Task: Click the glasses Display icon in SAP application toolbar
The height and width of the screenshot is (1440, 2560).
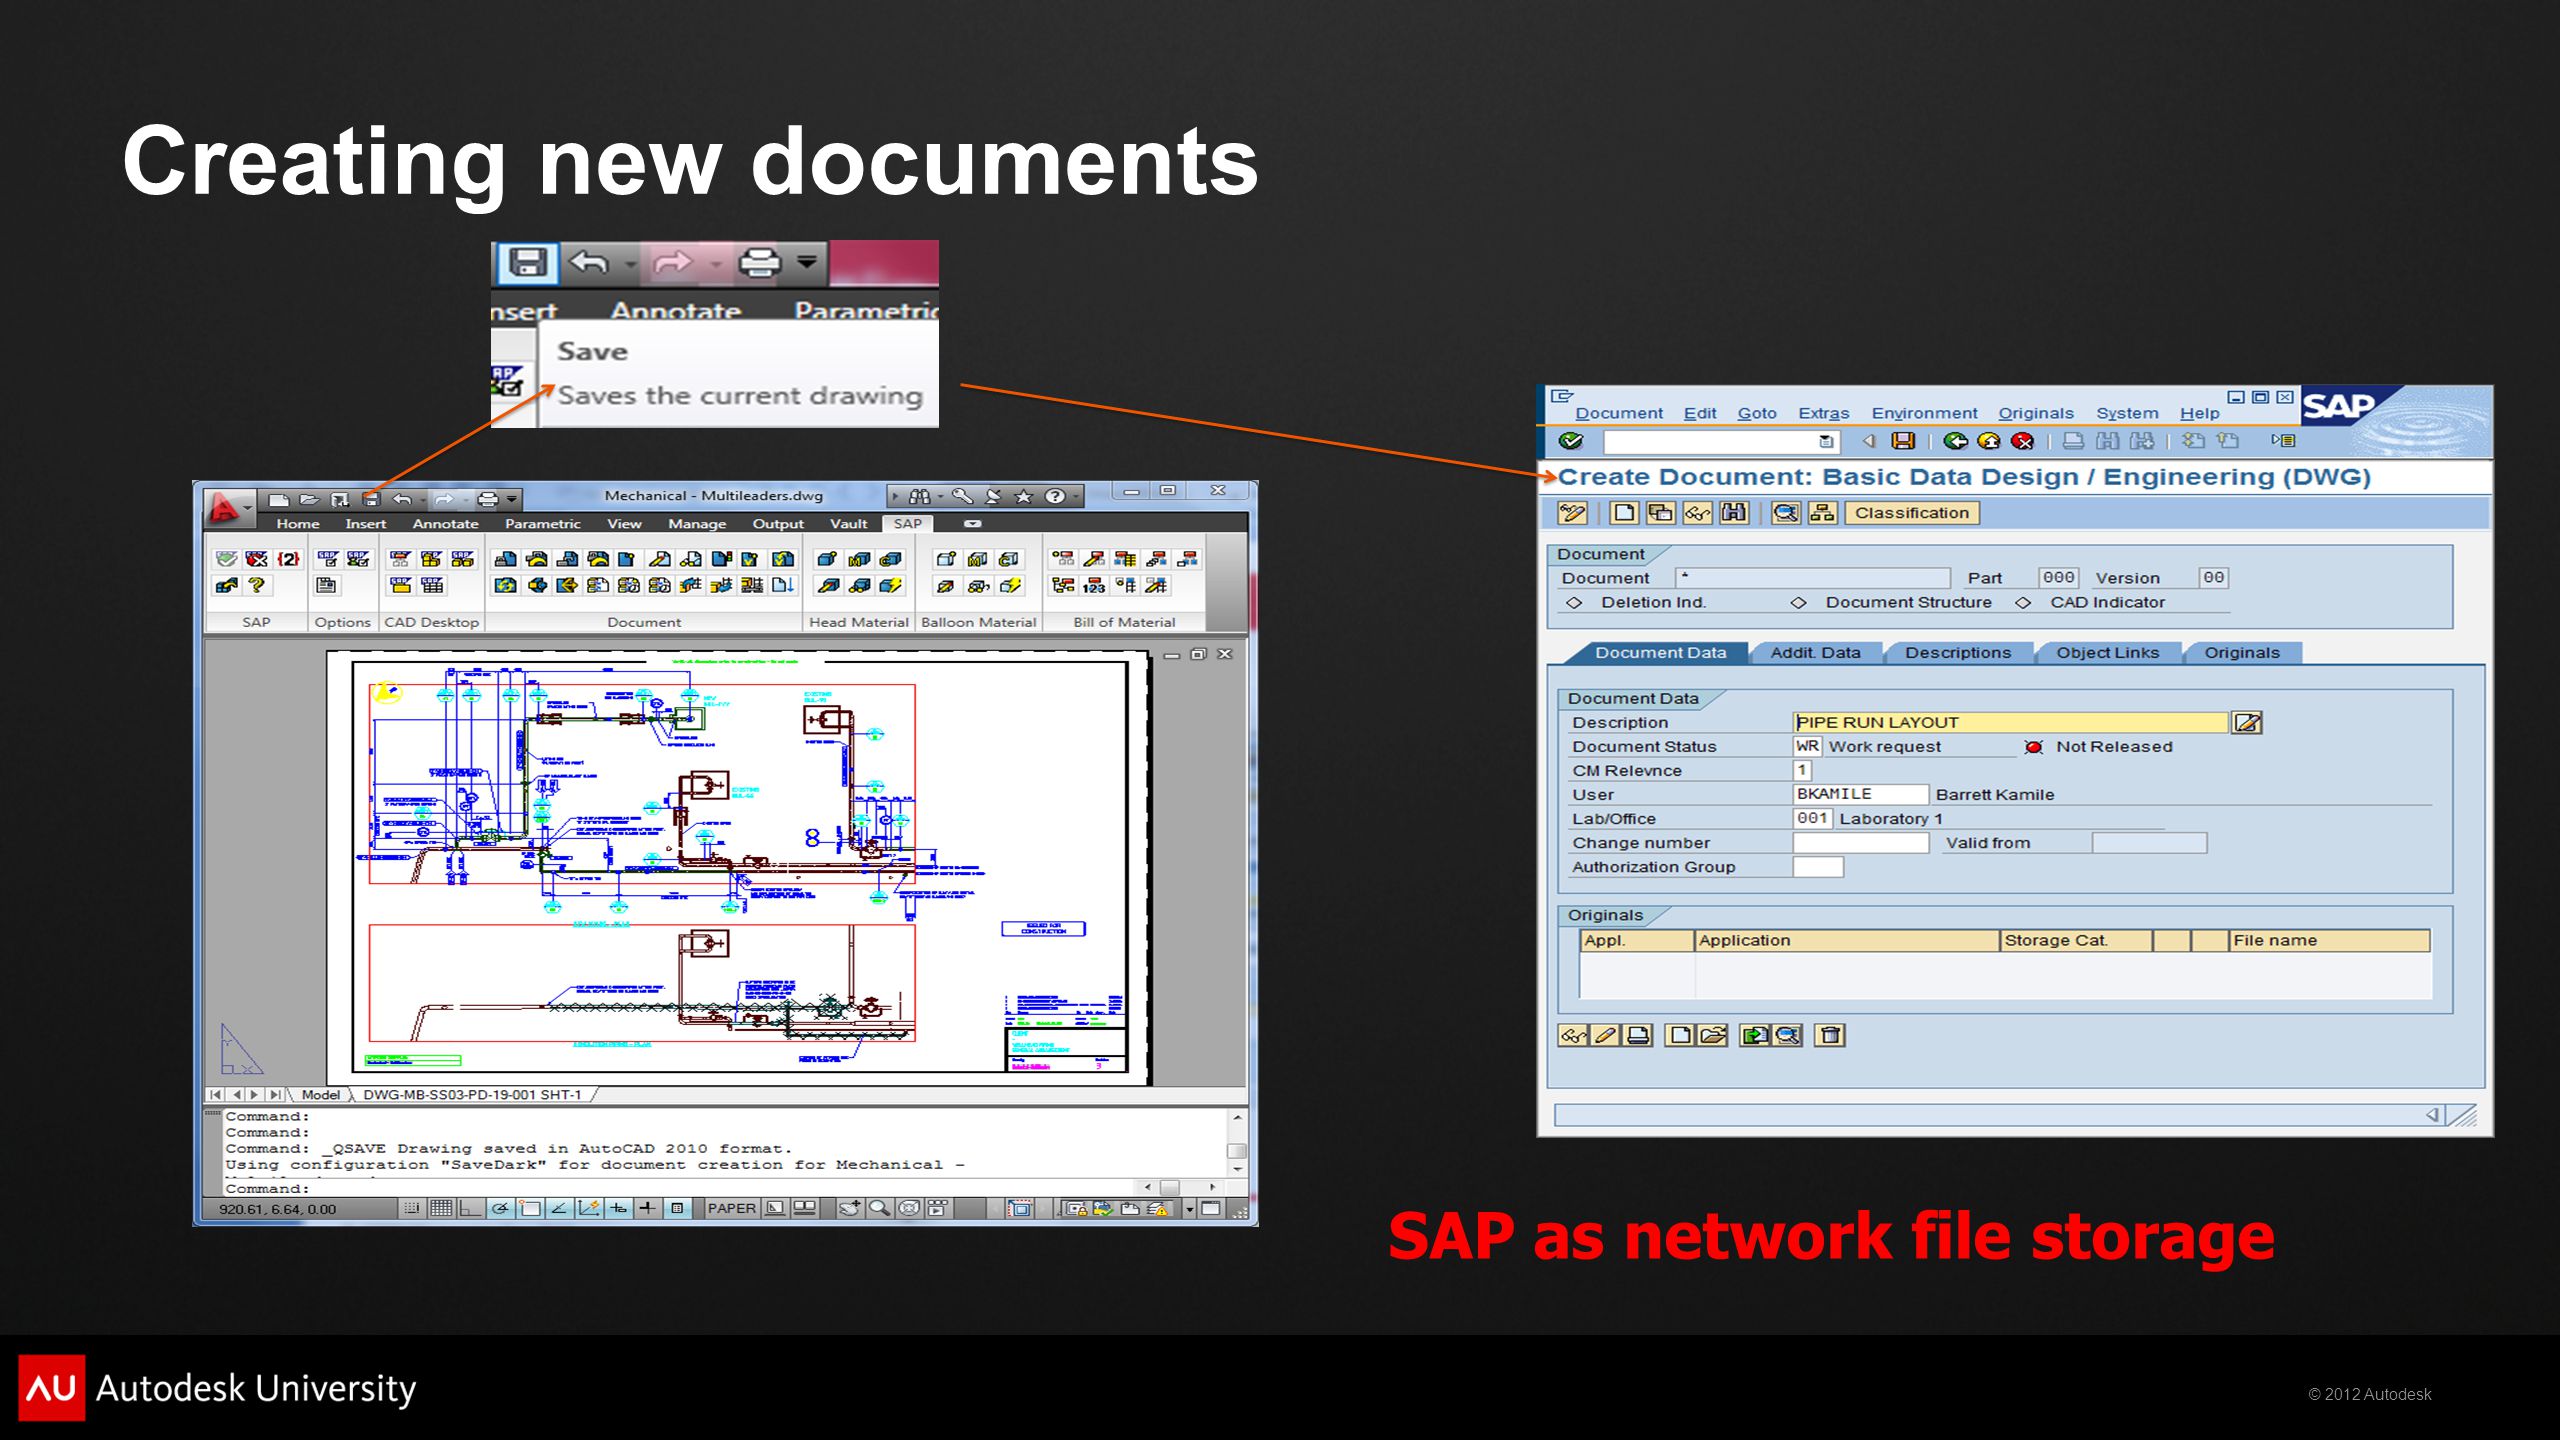Action: 1697,513
